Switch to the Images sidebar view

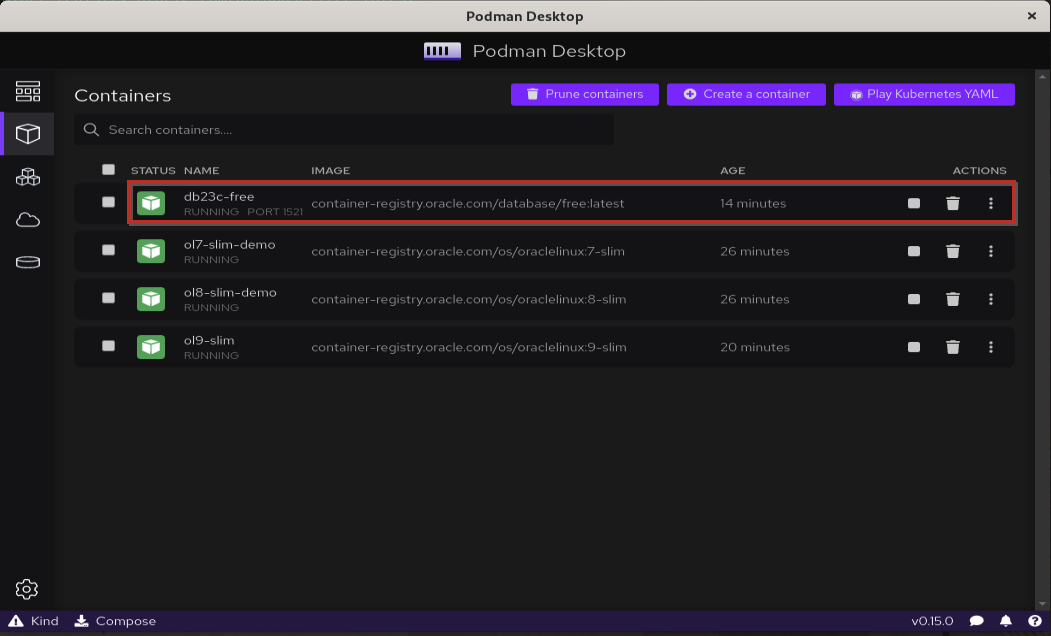28,177
